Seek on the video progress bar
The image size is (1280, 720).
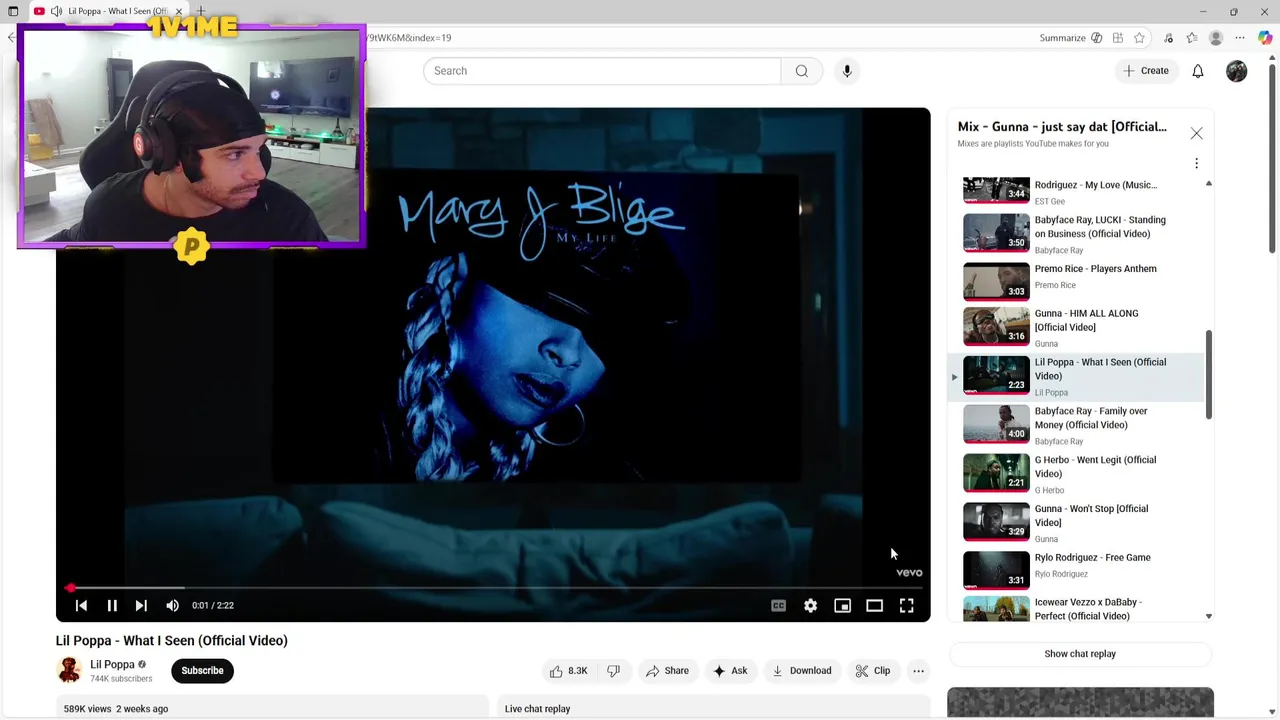(x=493, y=588)
